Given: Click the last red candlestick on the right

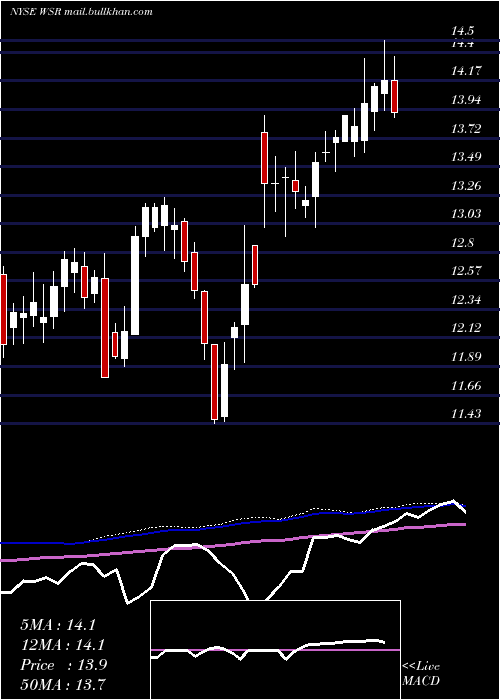Looking at the screenshot, I should tap(394, 96).
